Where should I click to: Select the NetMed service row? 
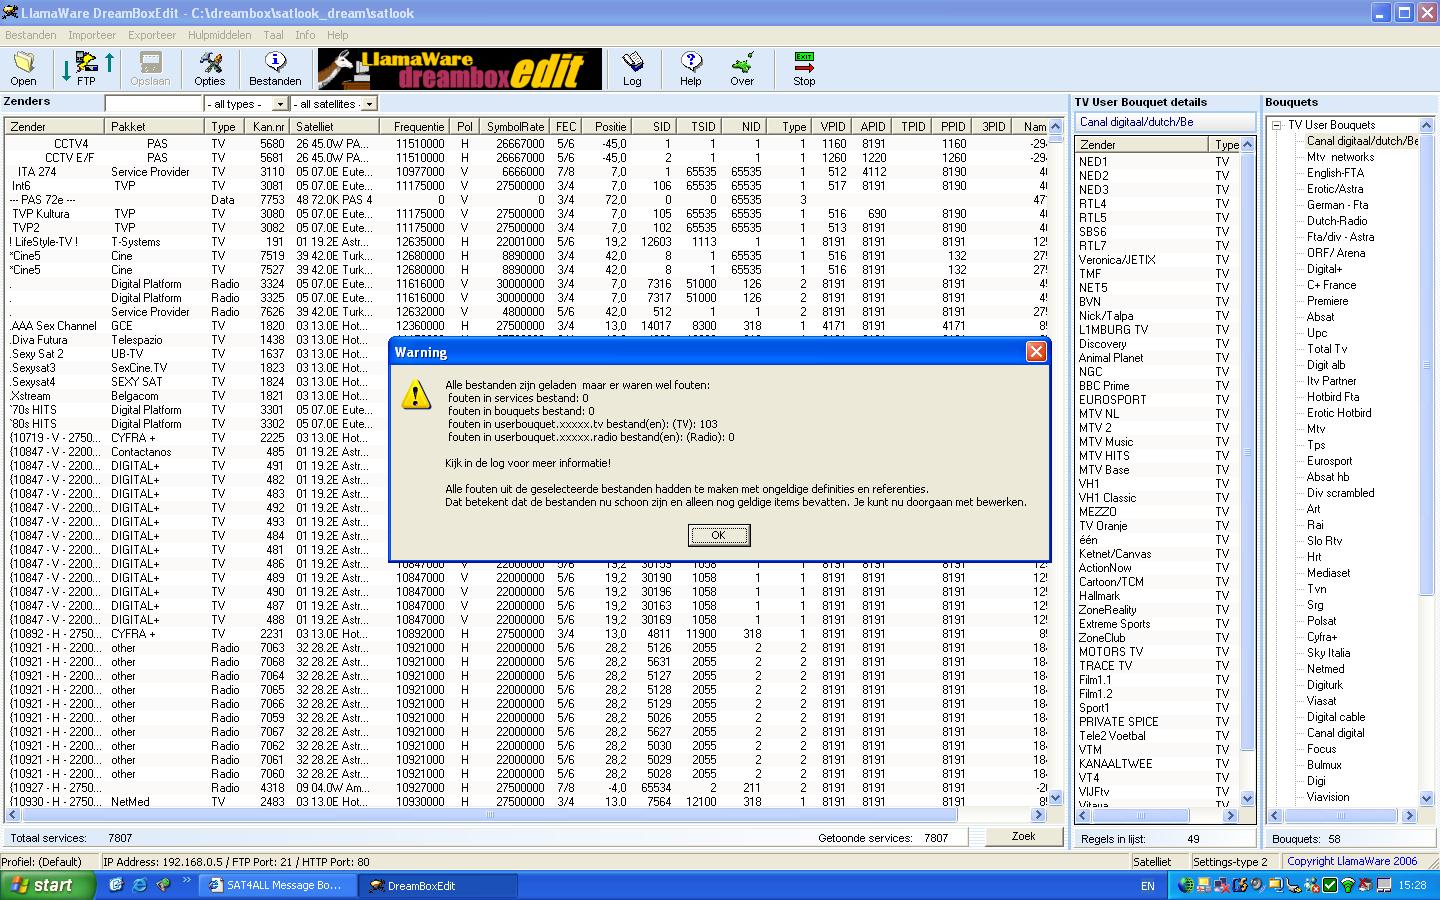(526, 801)
